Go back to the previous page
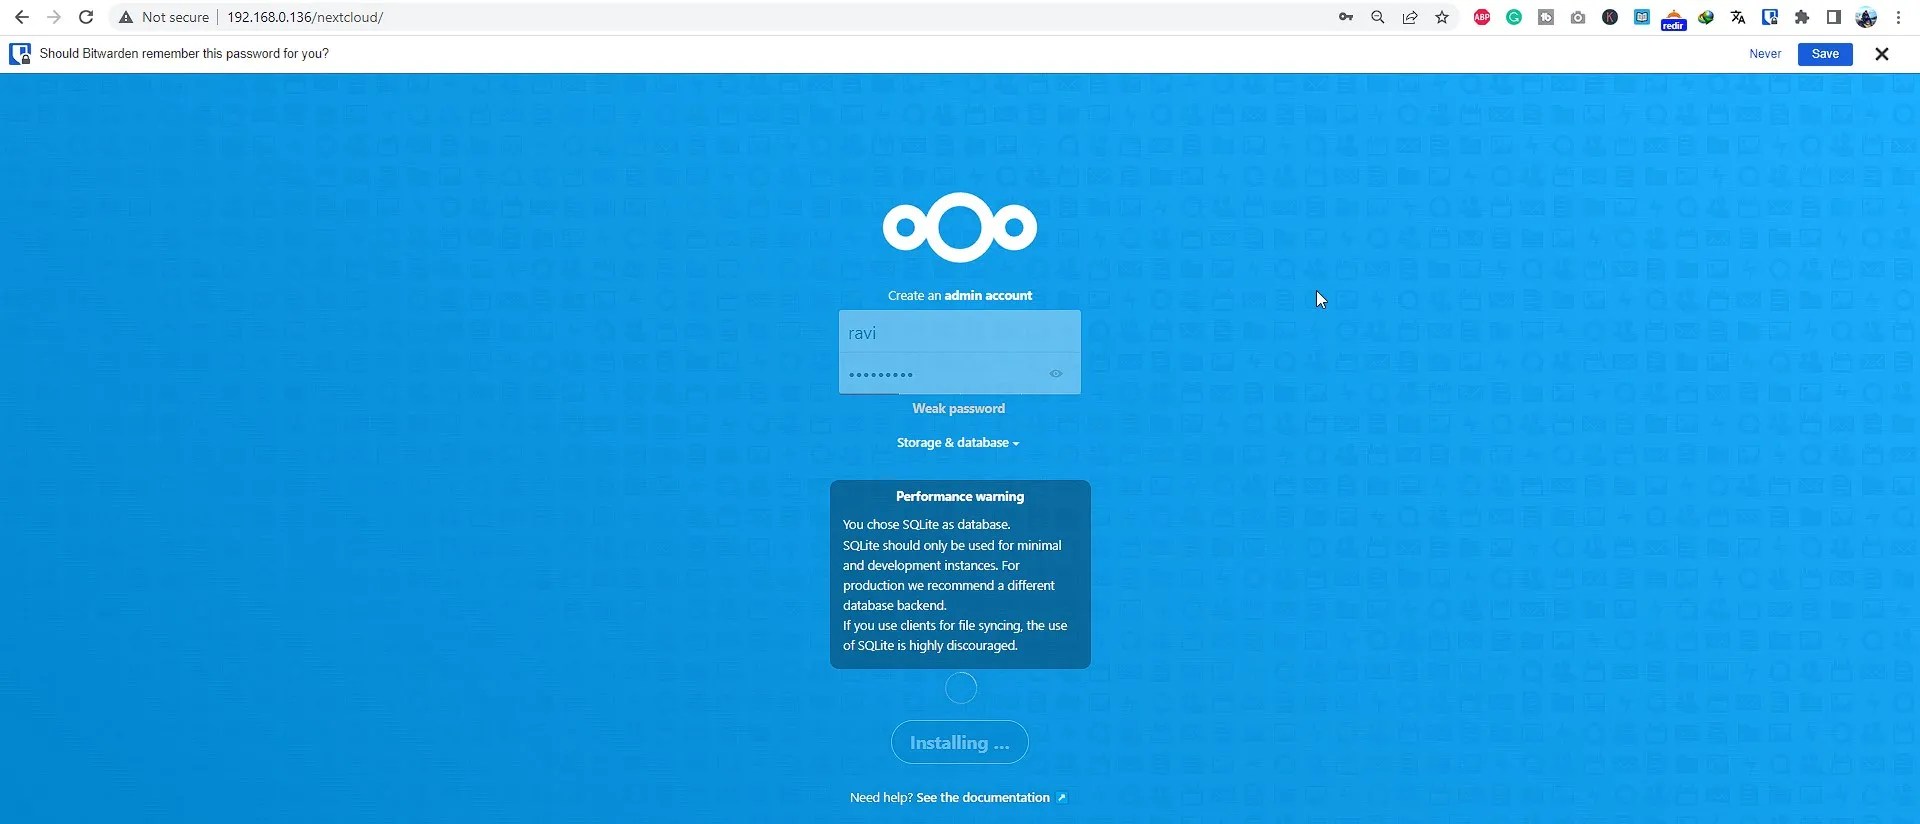This screenshot has width=1920, height=824. (x=22, y=17)
